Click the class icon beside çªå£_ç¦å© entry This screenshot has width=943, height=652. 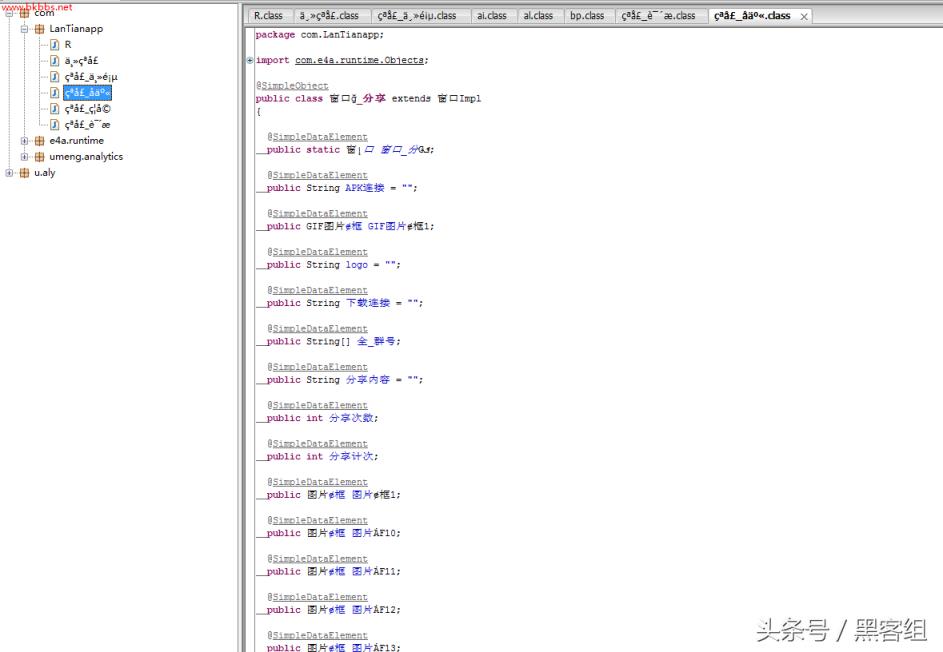click(x=55, y=109)
